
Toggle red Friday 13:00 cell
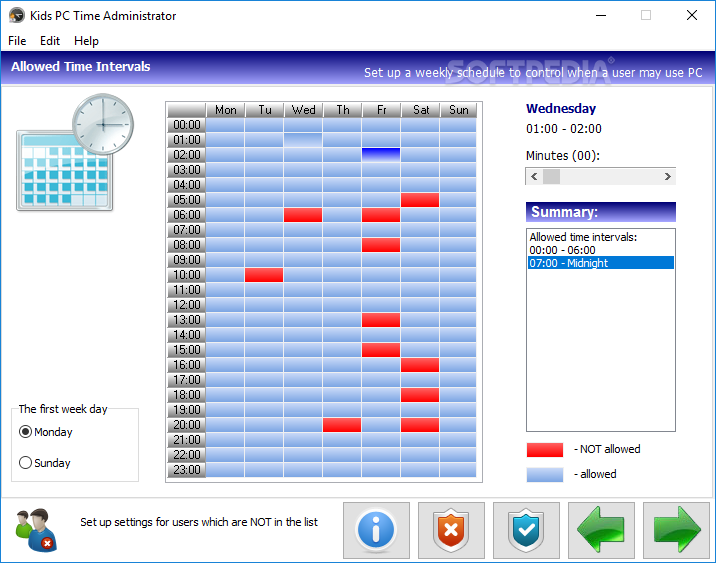[x=381, y=320]
